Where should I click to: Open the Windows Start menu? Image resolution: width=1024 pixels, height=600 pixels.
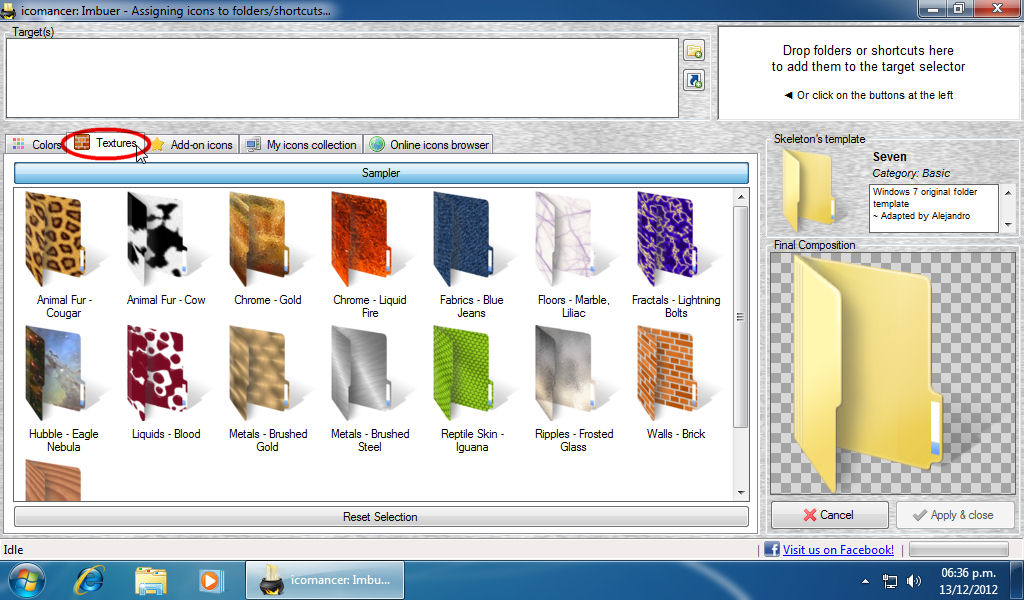tap(27, 580)
